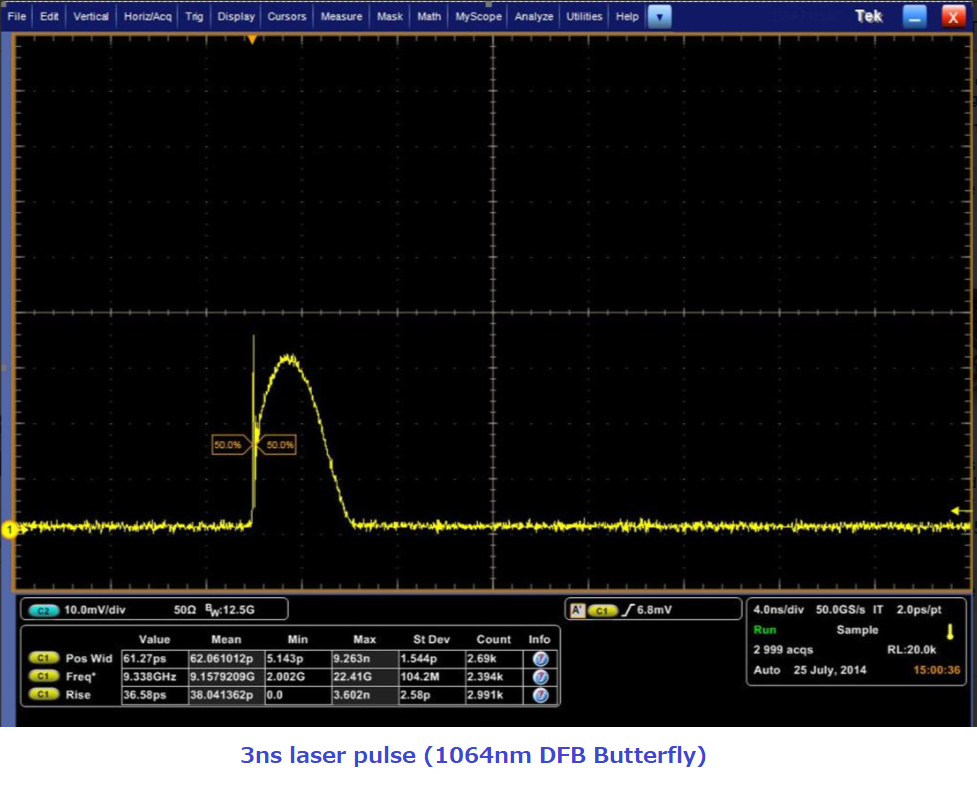Click the orange trigger position marker at top
Image resolution: width=977 pixels, height=788 pixels.
click(x=253, y=39)
